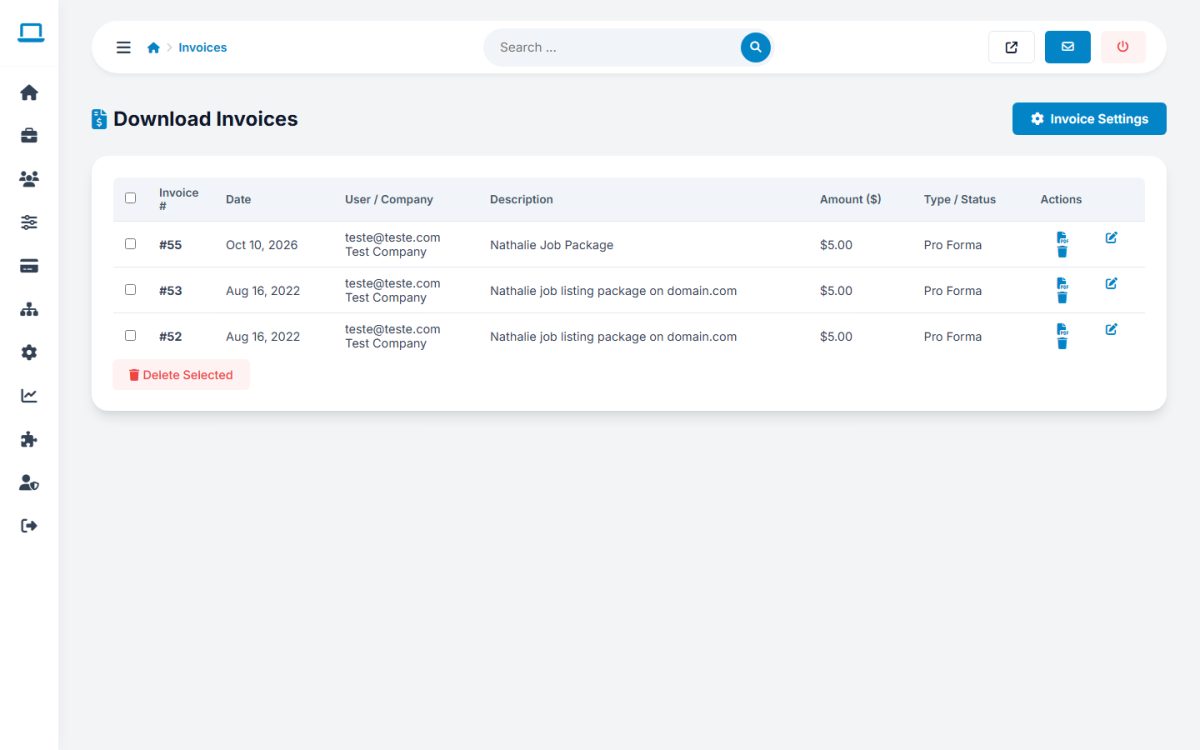Check the box for invoice #55

pyautogui.click(x=130, y=244)
